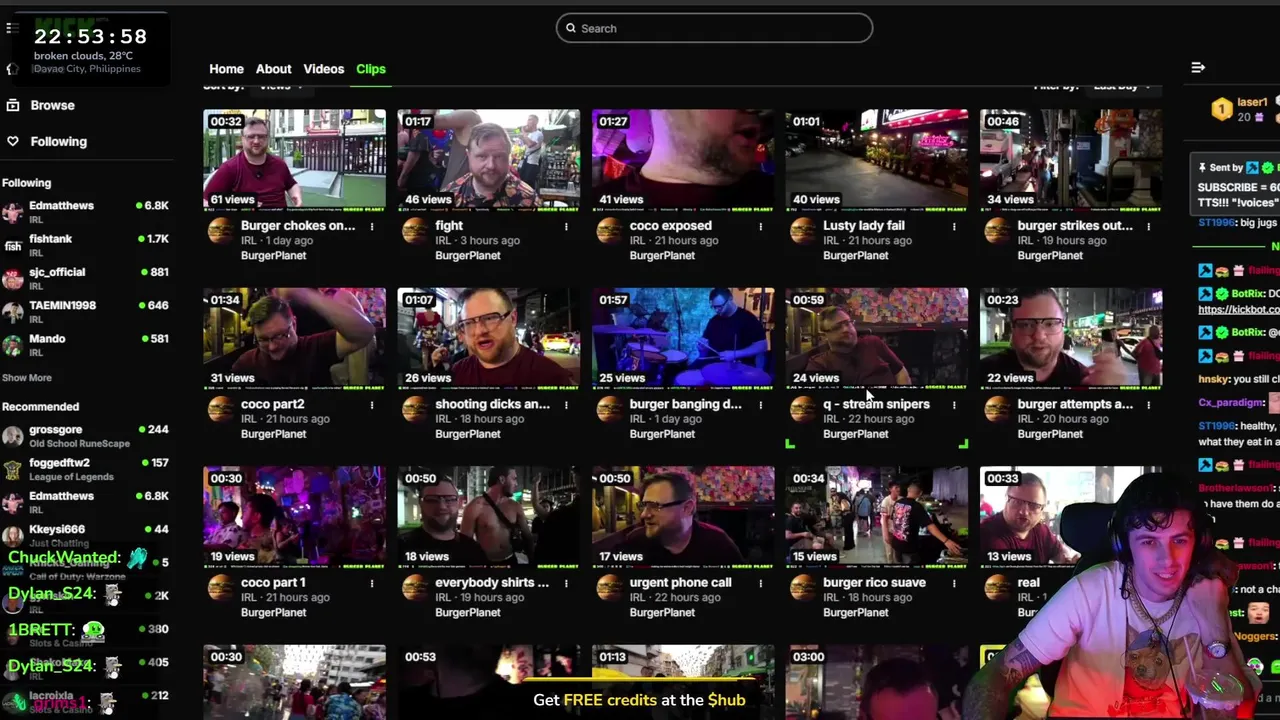Click the search magnifier icon
The width and height of the screenshot is (1280, 720).
571,28
